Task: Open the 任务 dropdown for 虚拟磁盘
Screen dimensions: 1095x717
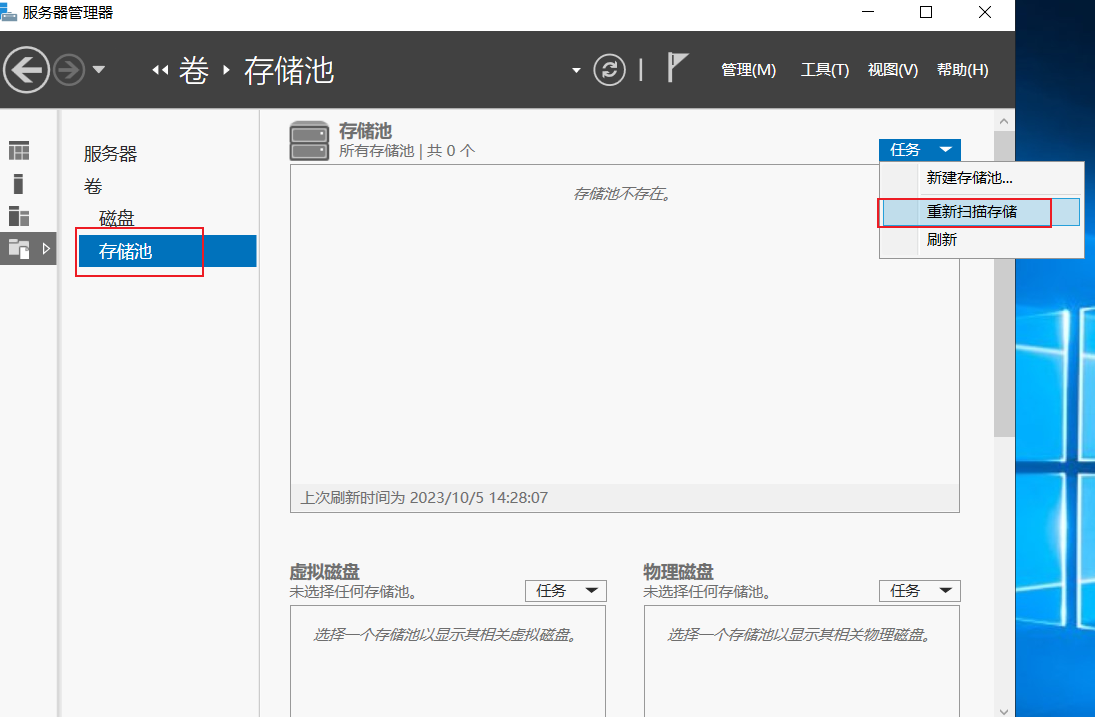Action: pyautogui.click(x=566, y=591)
